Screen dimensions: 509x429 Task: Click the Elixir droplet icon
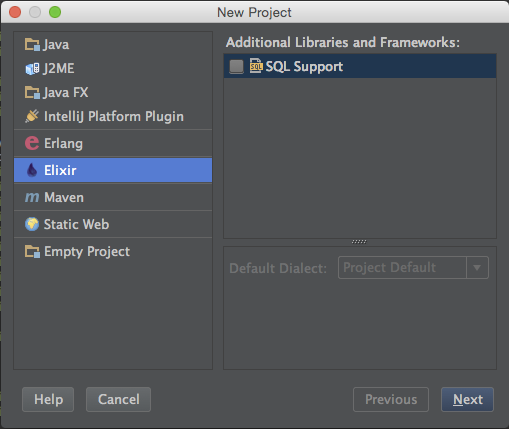32,170
